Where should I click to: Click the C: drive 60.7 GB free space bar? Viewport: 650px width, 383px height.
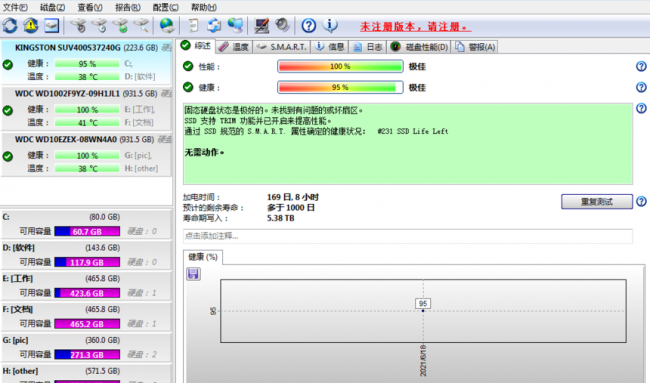click(87, 231)
